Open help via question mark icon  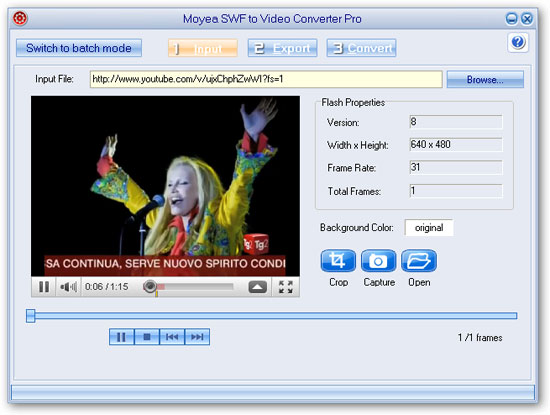tap(518, 42)
